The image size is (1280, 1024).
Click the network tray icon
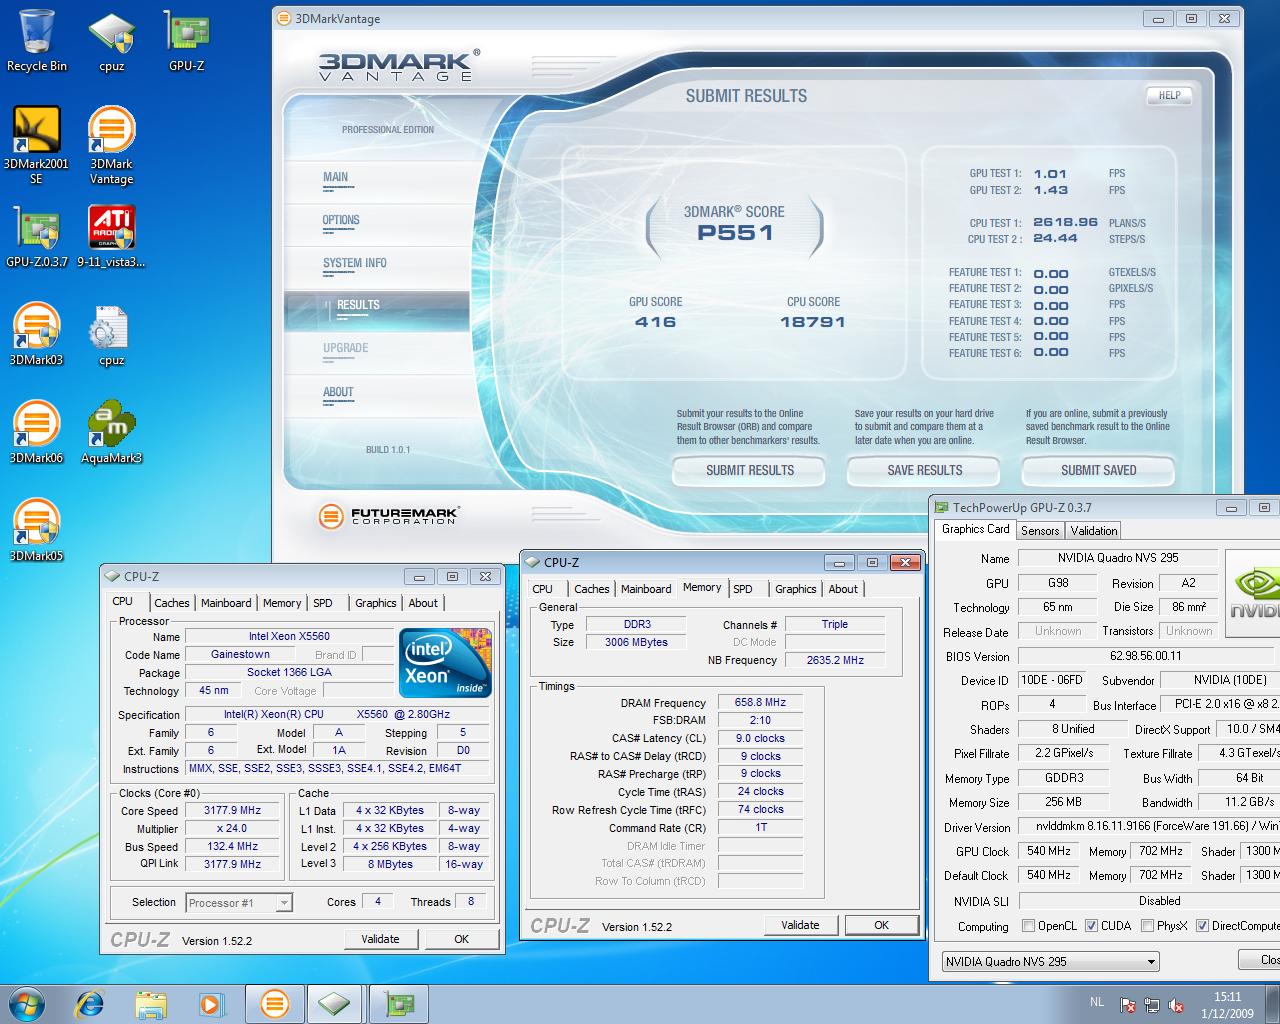point(1152,1005)
